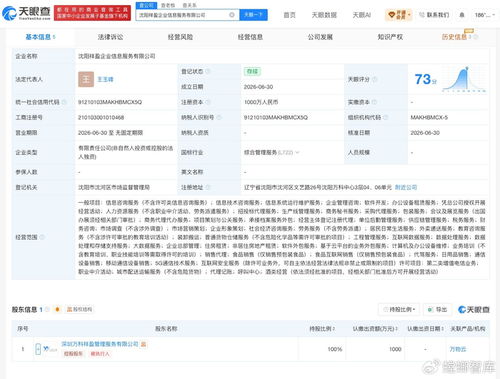
Task: Open the 持股比例 filter dropdown
Action: (x=399, y=310)
